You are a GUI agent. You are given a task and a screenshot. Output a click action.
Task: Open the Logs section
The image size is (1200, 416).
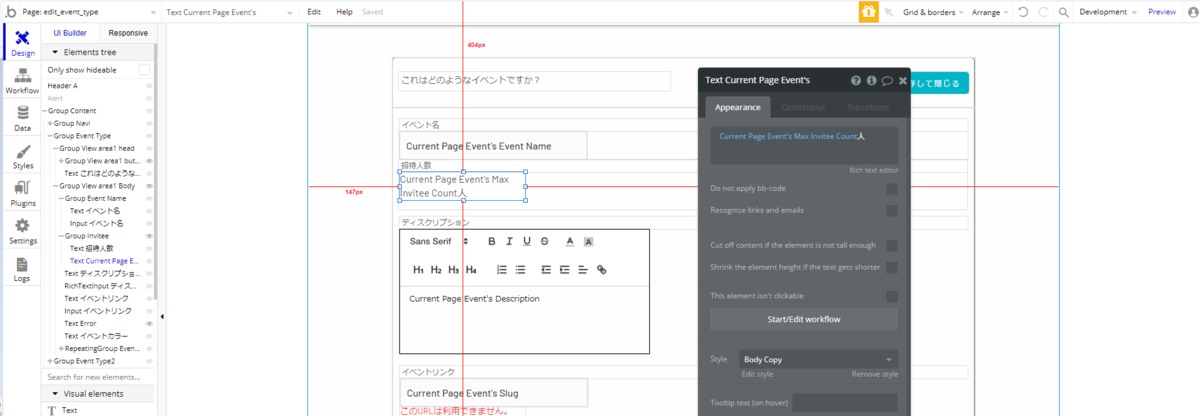pyautogui.click(x=22, y=268)
